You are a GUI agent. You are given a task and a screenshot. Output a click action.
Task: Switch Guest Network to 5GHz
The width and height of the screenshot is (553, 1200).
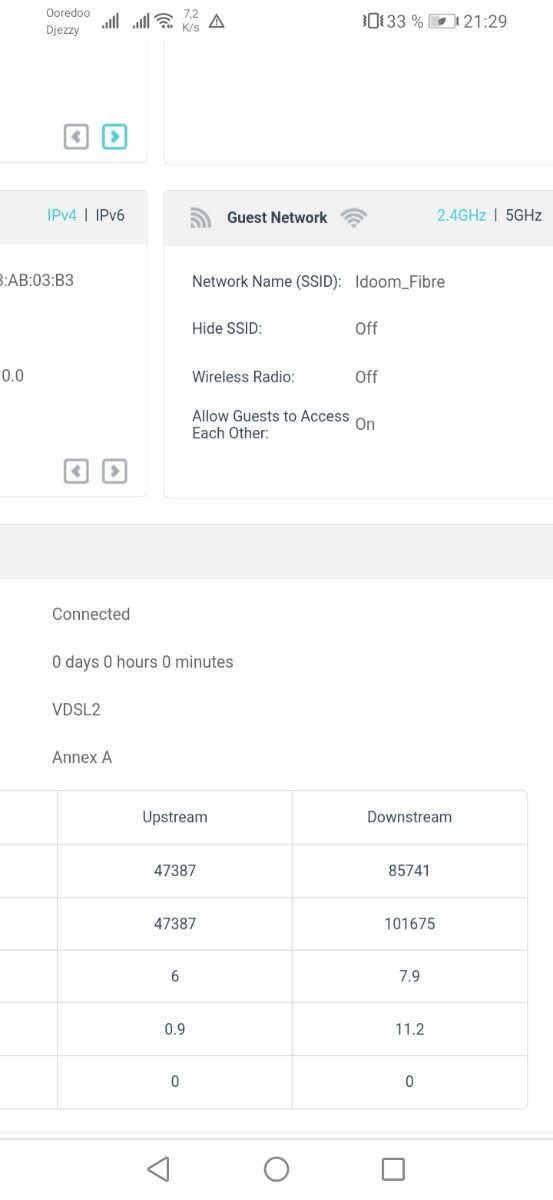[x=524, y=215]
